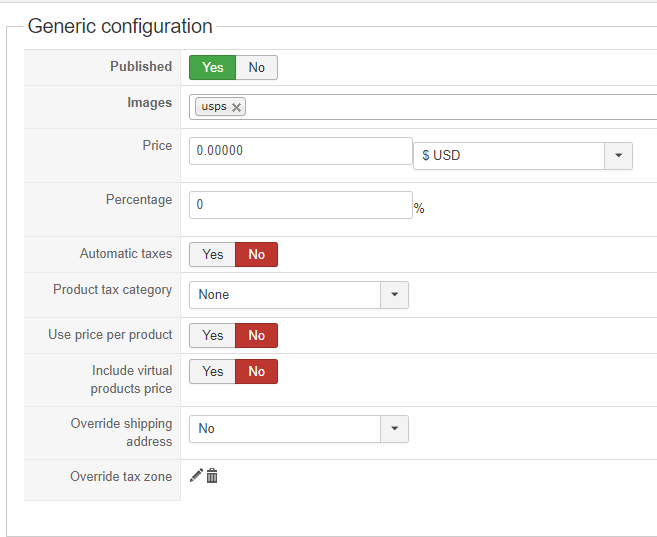Click the pencil edit icon for Override tax zone
This screenshot has height=537, width=657.
point(196,476)
